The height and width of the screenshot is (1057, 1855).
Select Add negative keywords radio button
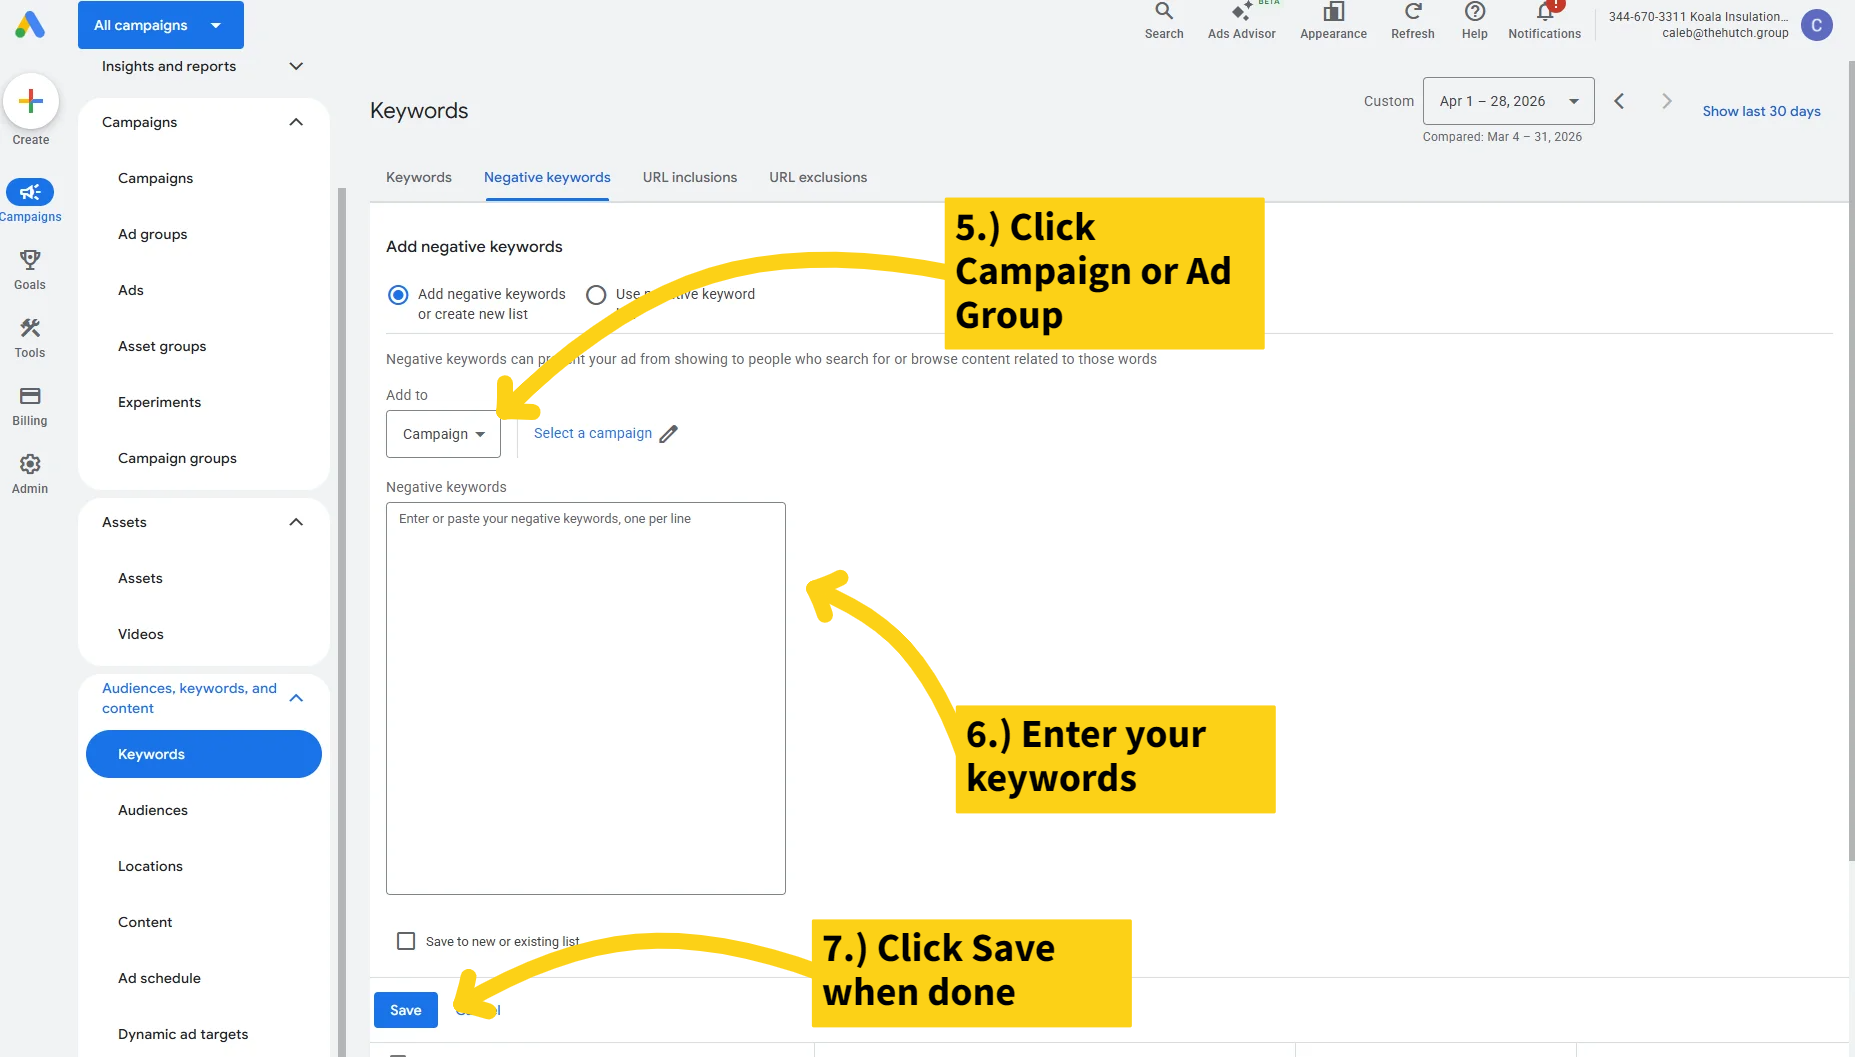pyautogui.click(x=398, y=295)
